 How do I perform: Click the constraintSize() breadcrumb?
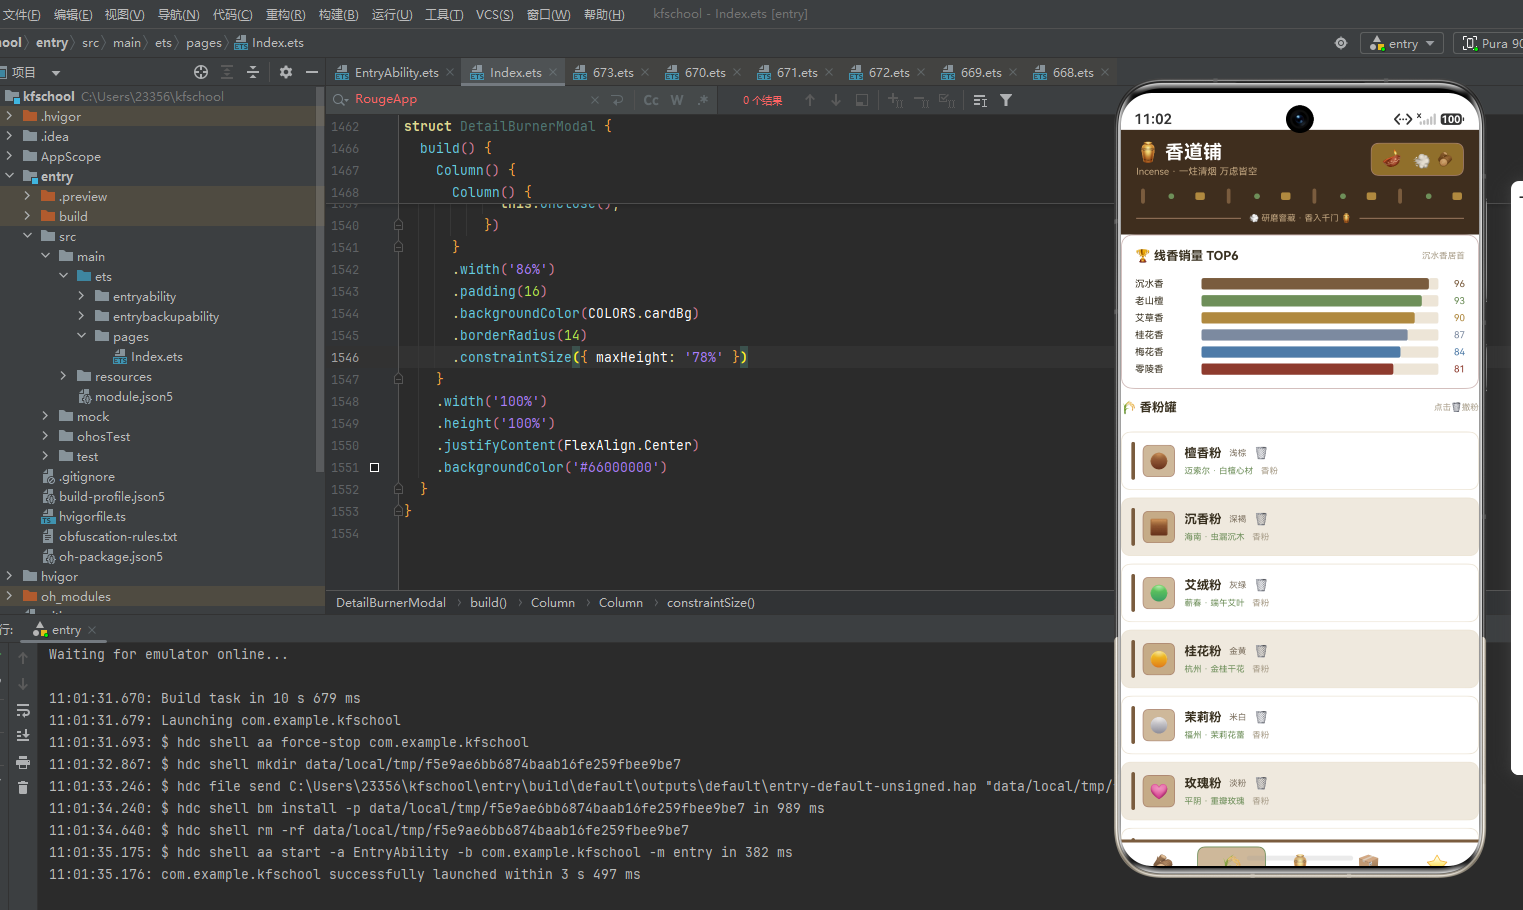[711, 603]
